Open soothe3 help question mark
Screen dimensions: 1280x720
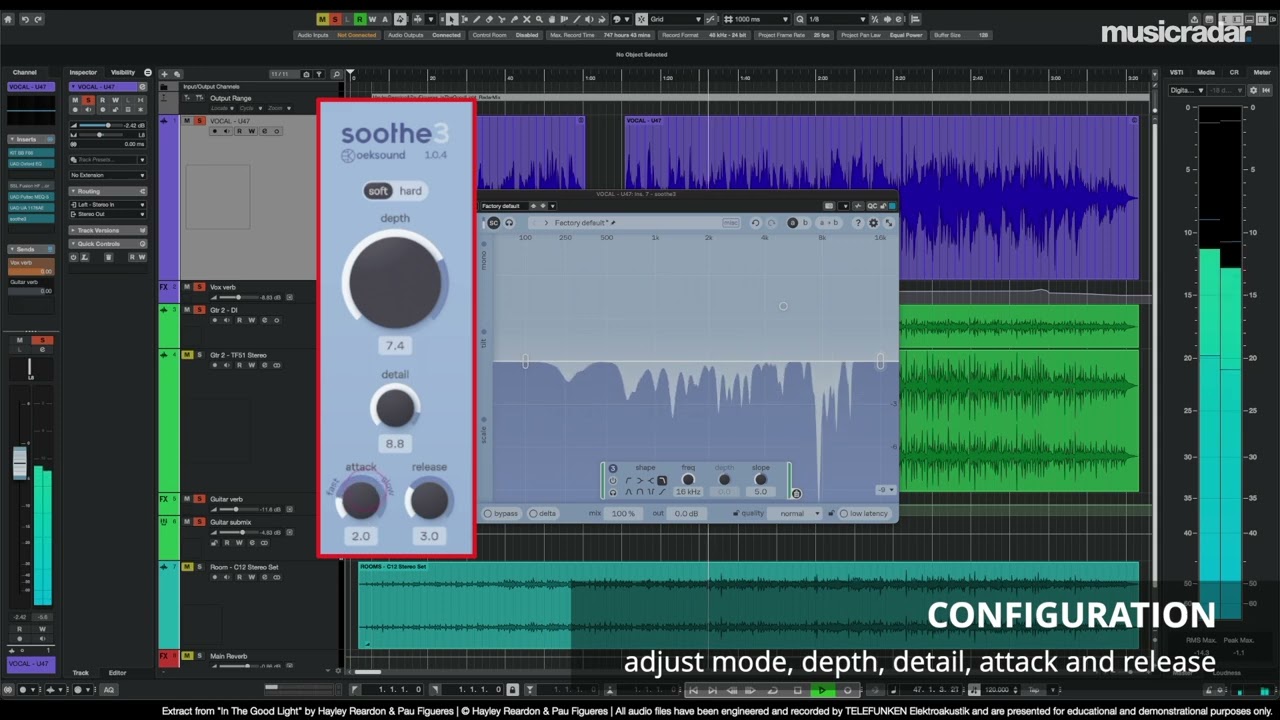pyautogui.click(x=858, y=223)
